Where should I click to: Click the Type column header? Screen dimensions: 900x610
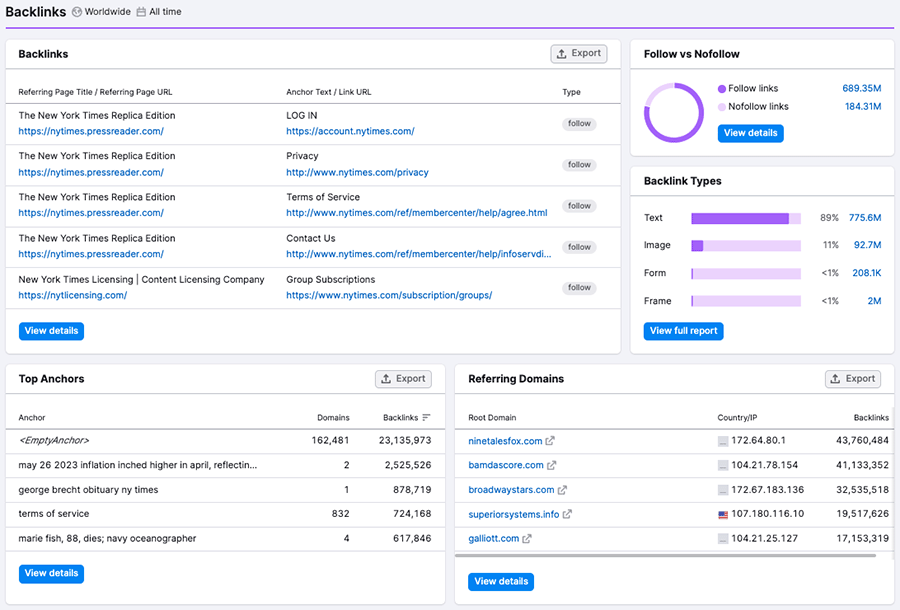point(571,92)
